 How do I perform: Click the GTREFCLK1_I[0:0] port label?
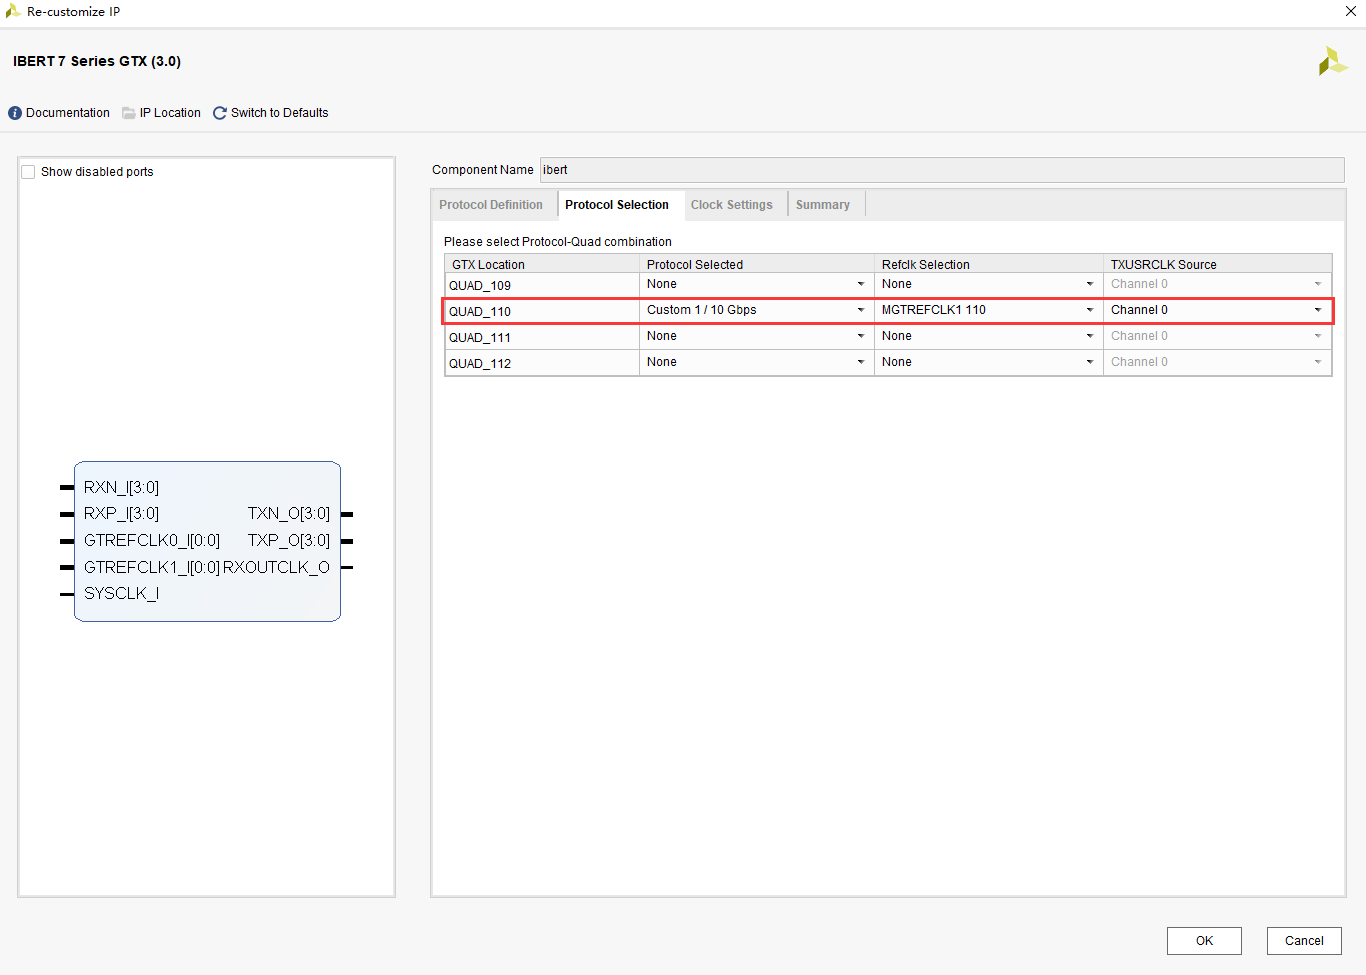coord(152,567)
